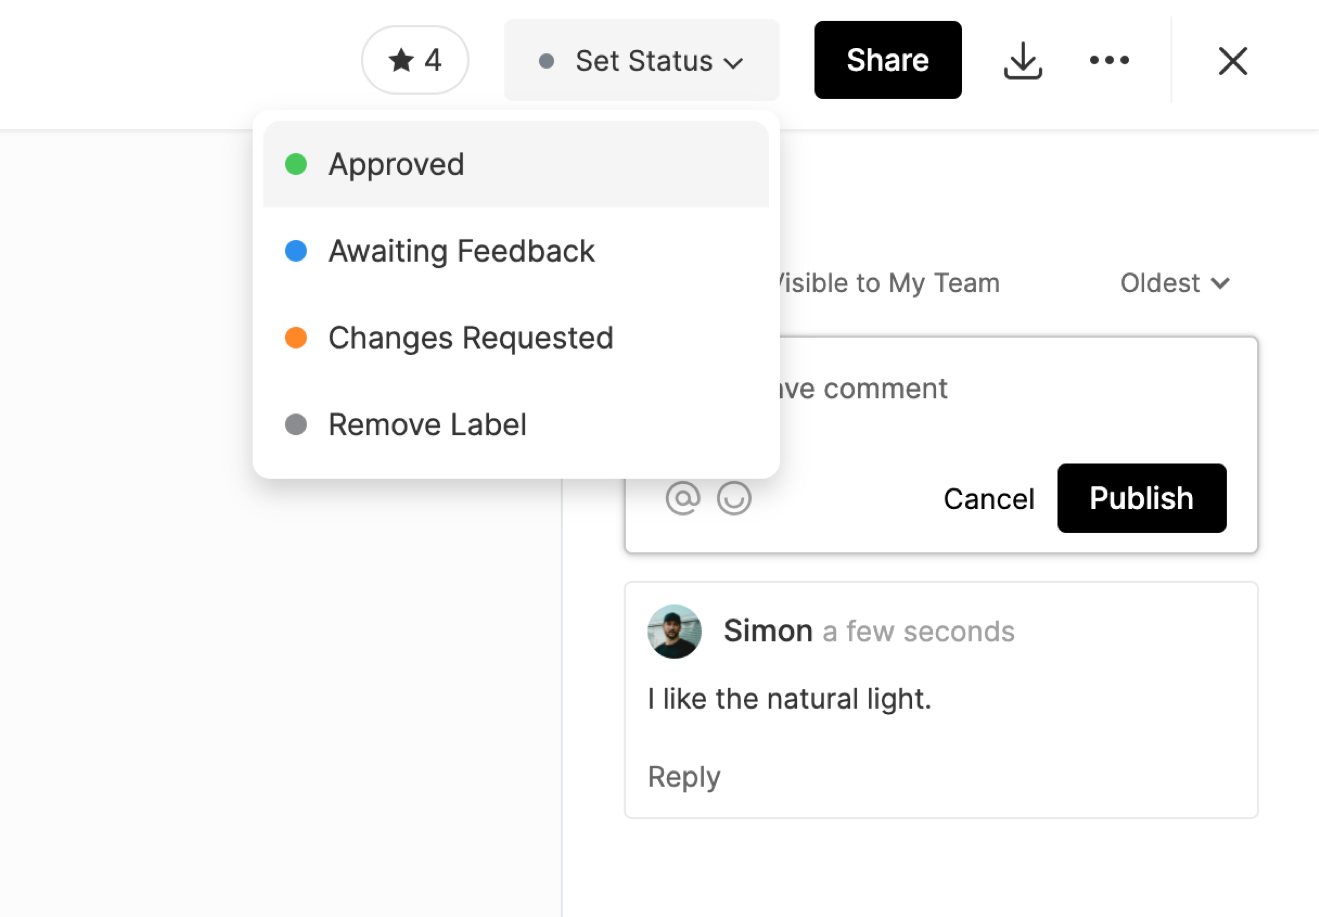Click the Visible to My Team label
1319x917 pixels.
tap(890, 283)
